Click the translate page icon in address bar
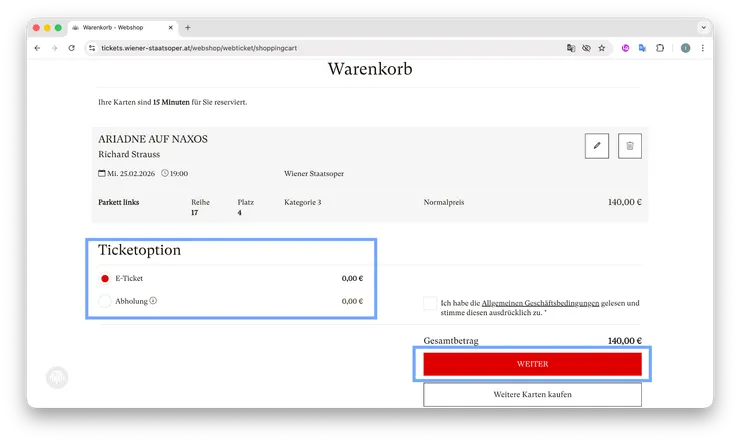 (571, 48)
